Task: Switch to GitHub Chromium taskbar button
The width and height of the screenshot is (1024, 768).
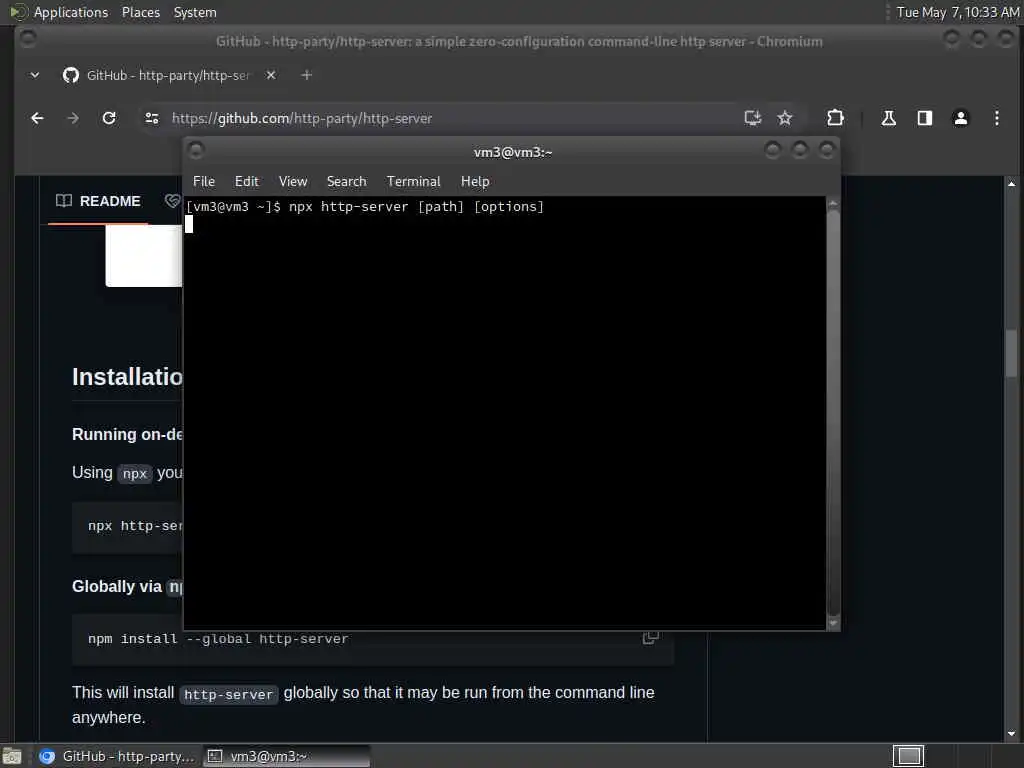Action: click(116, 756)
